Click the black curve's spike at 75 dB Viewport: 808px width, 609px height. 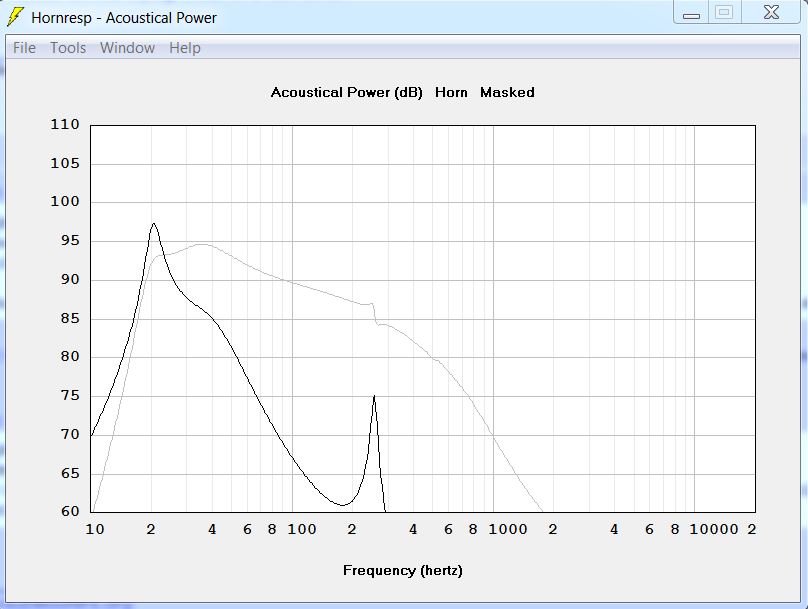tap(374, 396)
